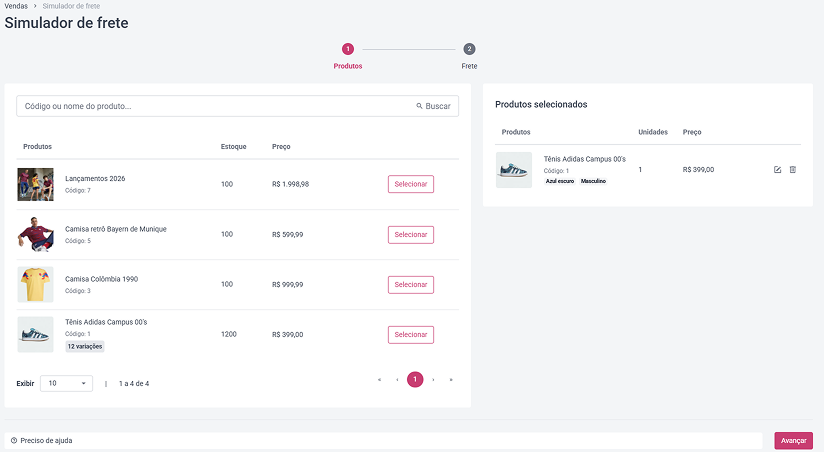Click the price R$ 999,99
Viewport: 824px width, 452px height.
[x=287, y=284]
